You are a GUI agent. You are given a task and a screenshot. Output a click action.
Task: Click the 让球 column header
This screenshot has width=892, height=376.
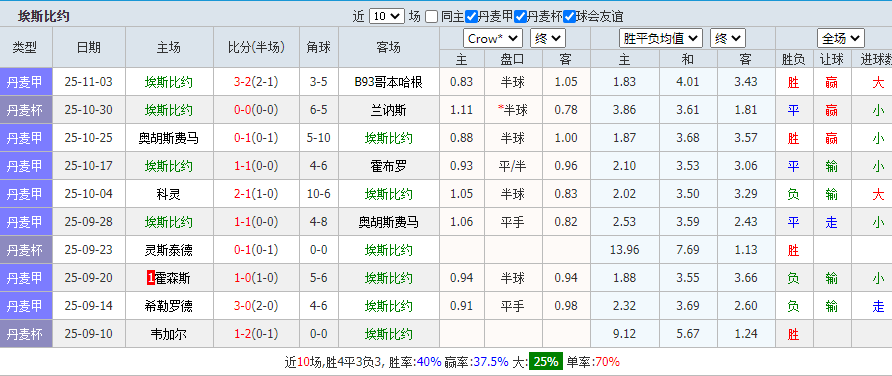click(x=832, y=59)
